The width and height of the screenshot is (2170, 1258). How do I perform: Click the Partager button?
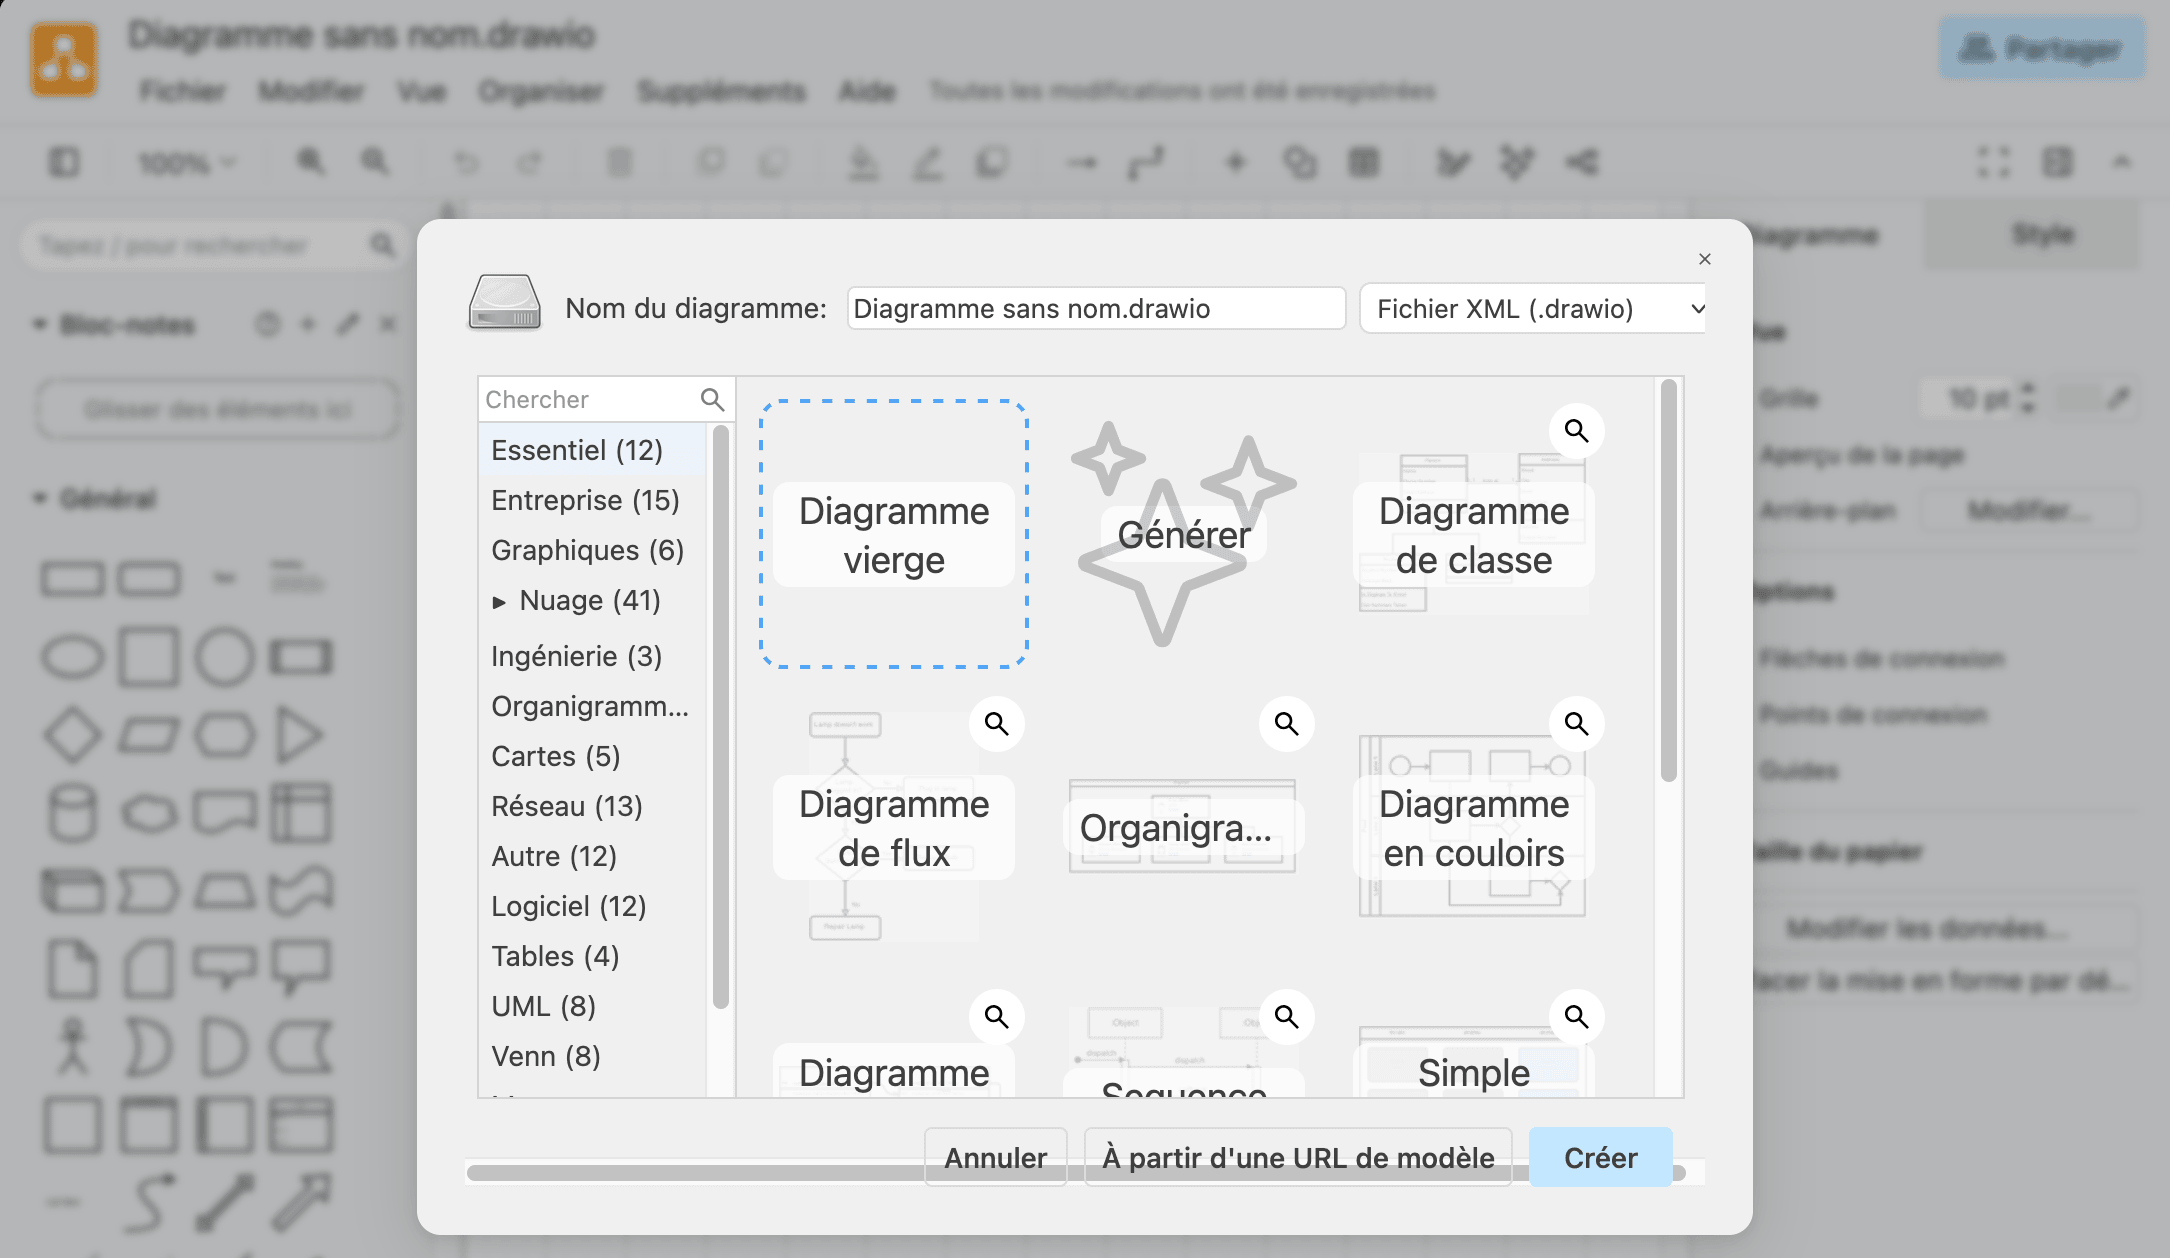[2042, 48]
